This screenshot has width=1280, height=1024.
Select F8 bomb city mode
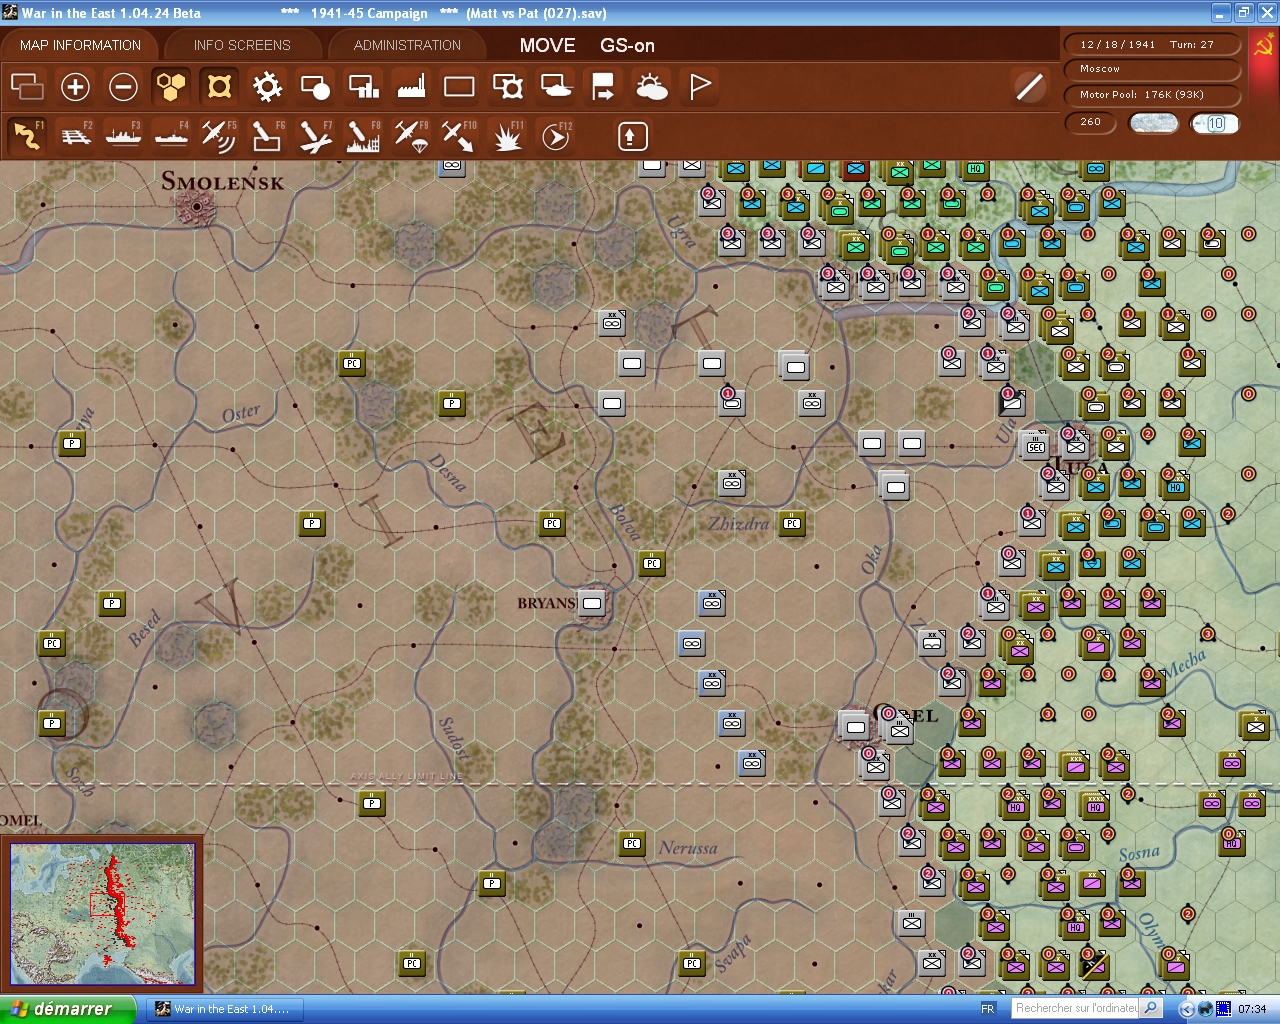(363, 135)
